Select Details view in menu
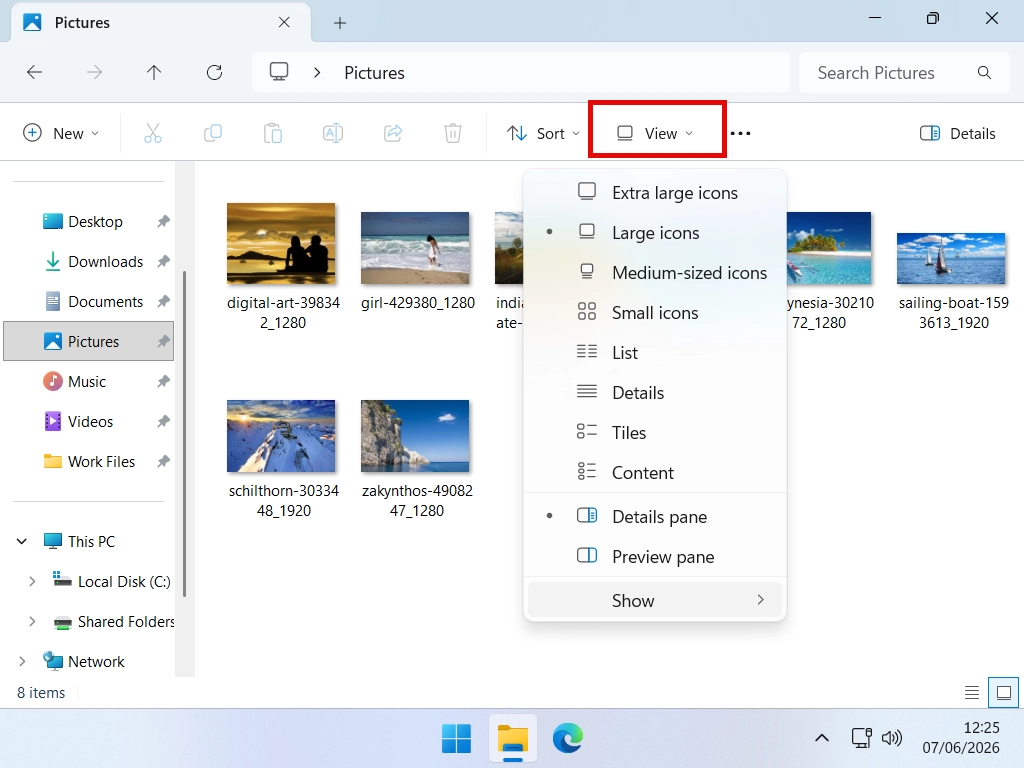The image size is (1024, 768). (x=655, y=392)
